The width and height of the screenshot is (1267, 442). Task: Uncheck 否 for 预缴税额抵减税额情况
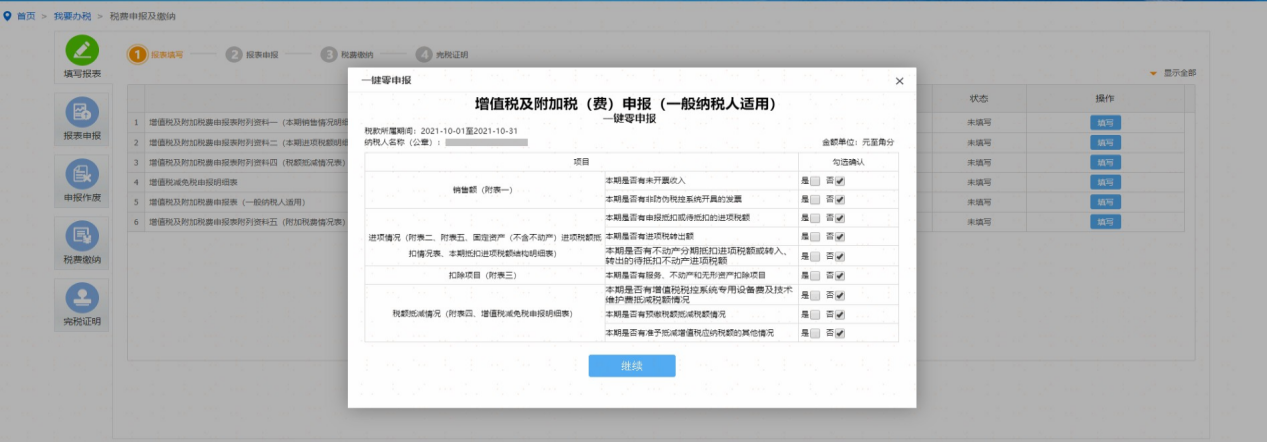[x=840, y=314]
